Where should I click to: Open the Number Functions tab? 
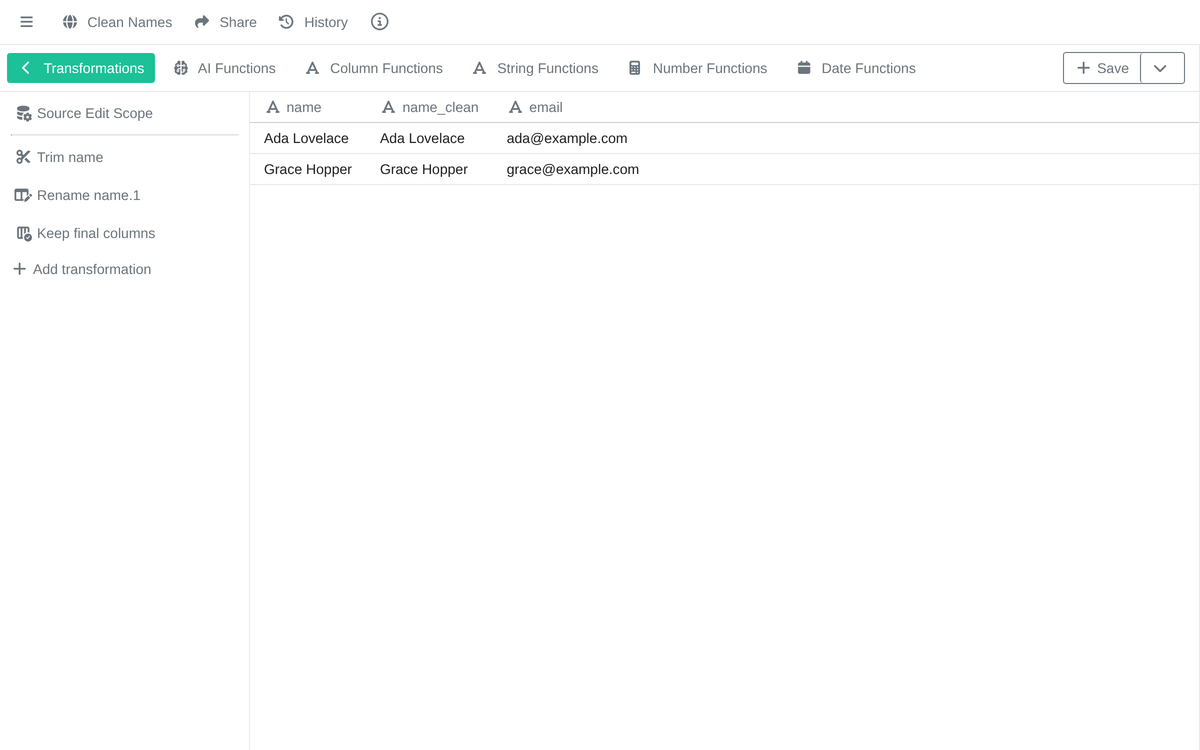(x=697, y=68)
